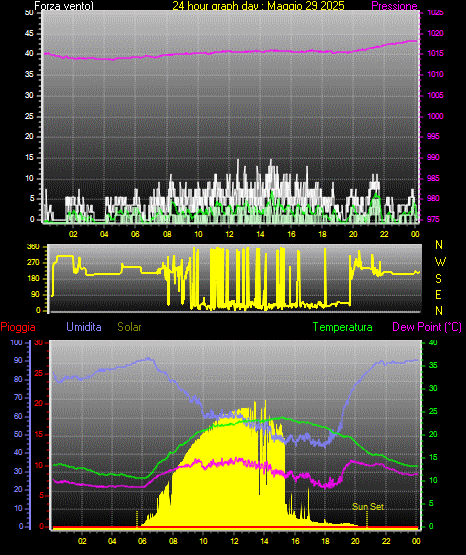Image resolution: width=466 pixels, height=555 pixels.
Task: Select the Pioggia legend label
Action: [18, 327]
